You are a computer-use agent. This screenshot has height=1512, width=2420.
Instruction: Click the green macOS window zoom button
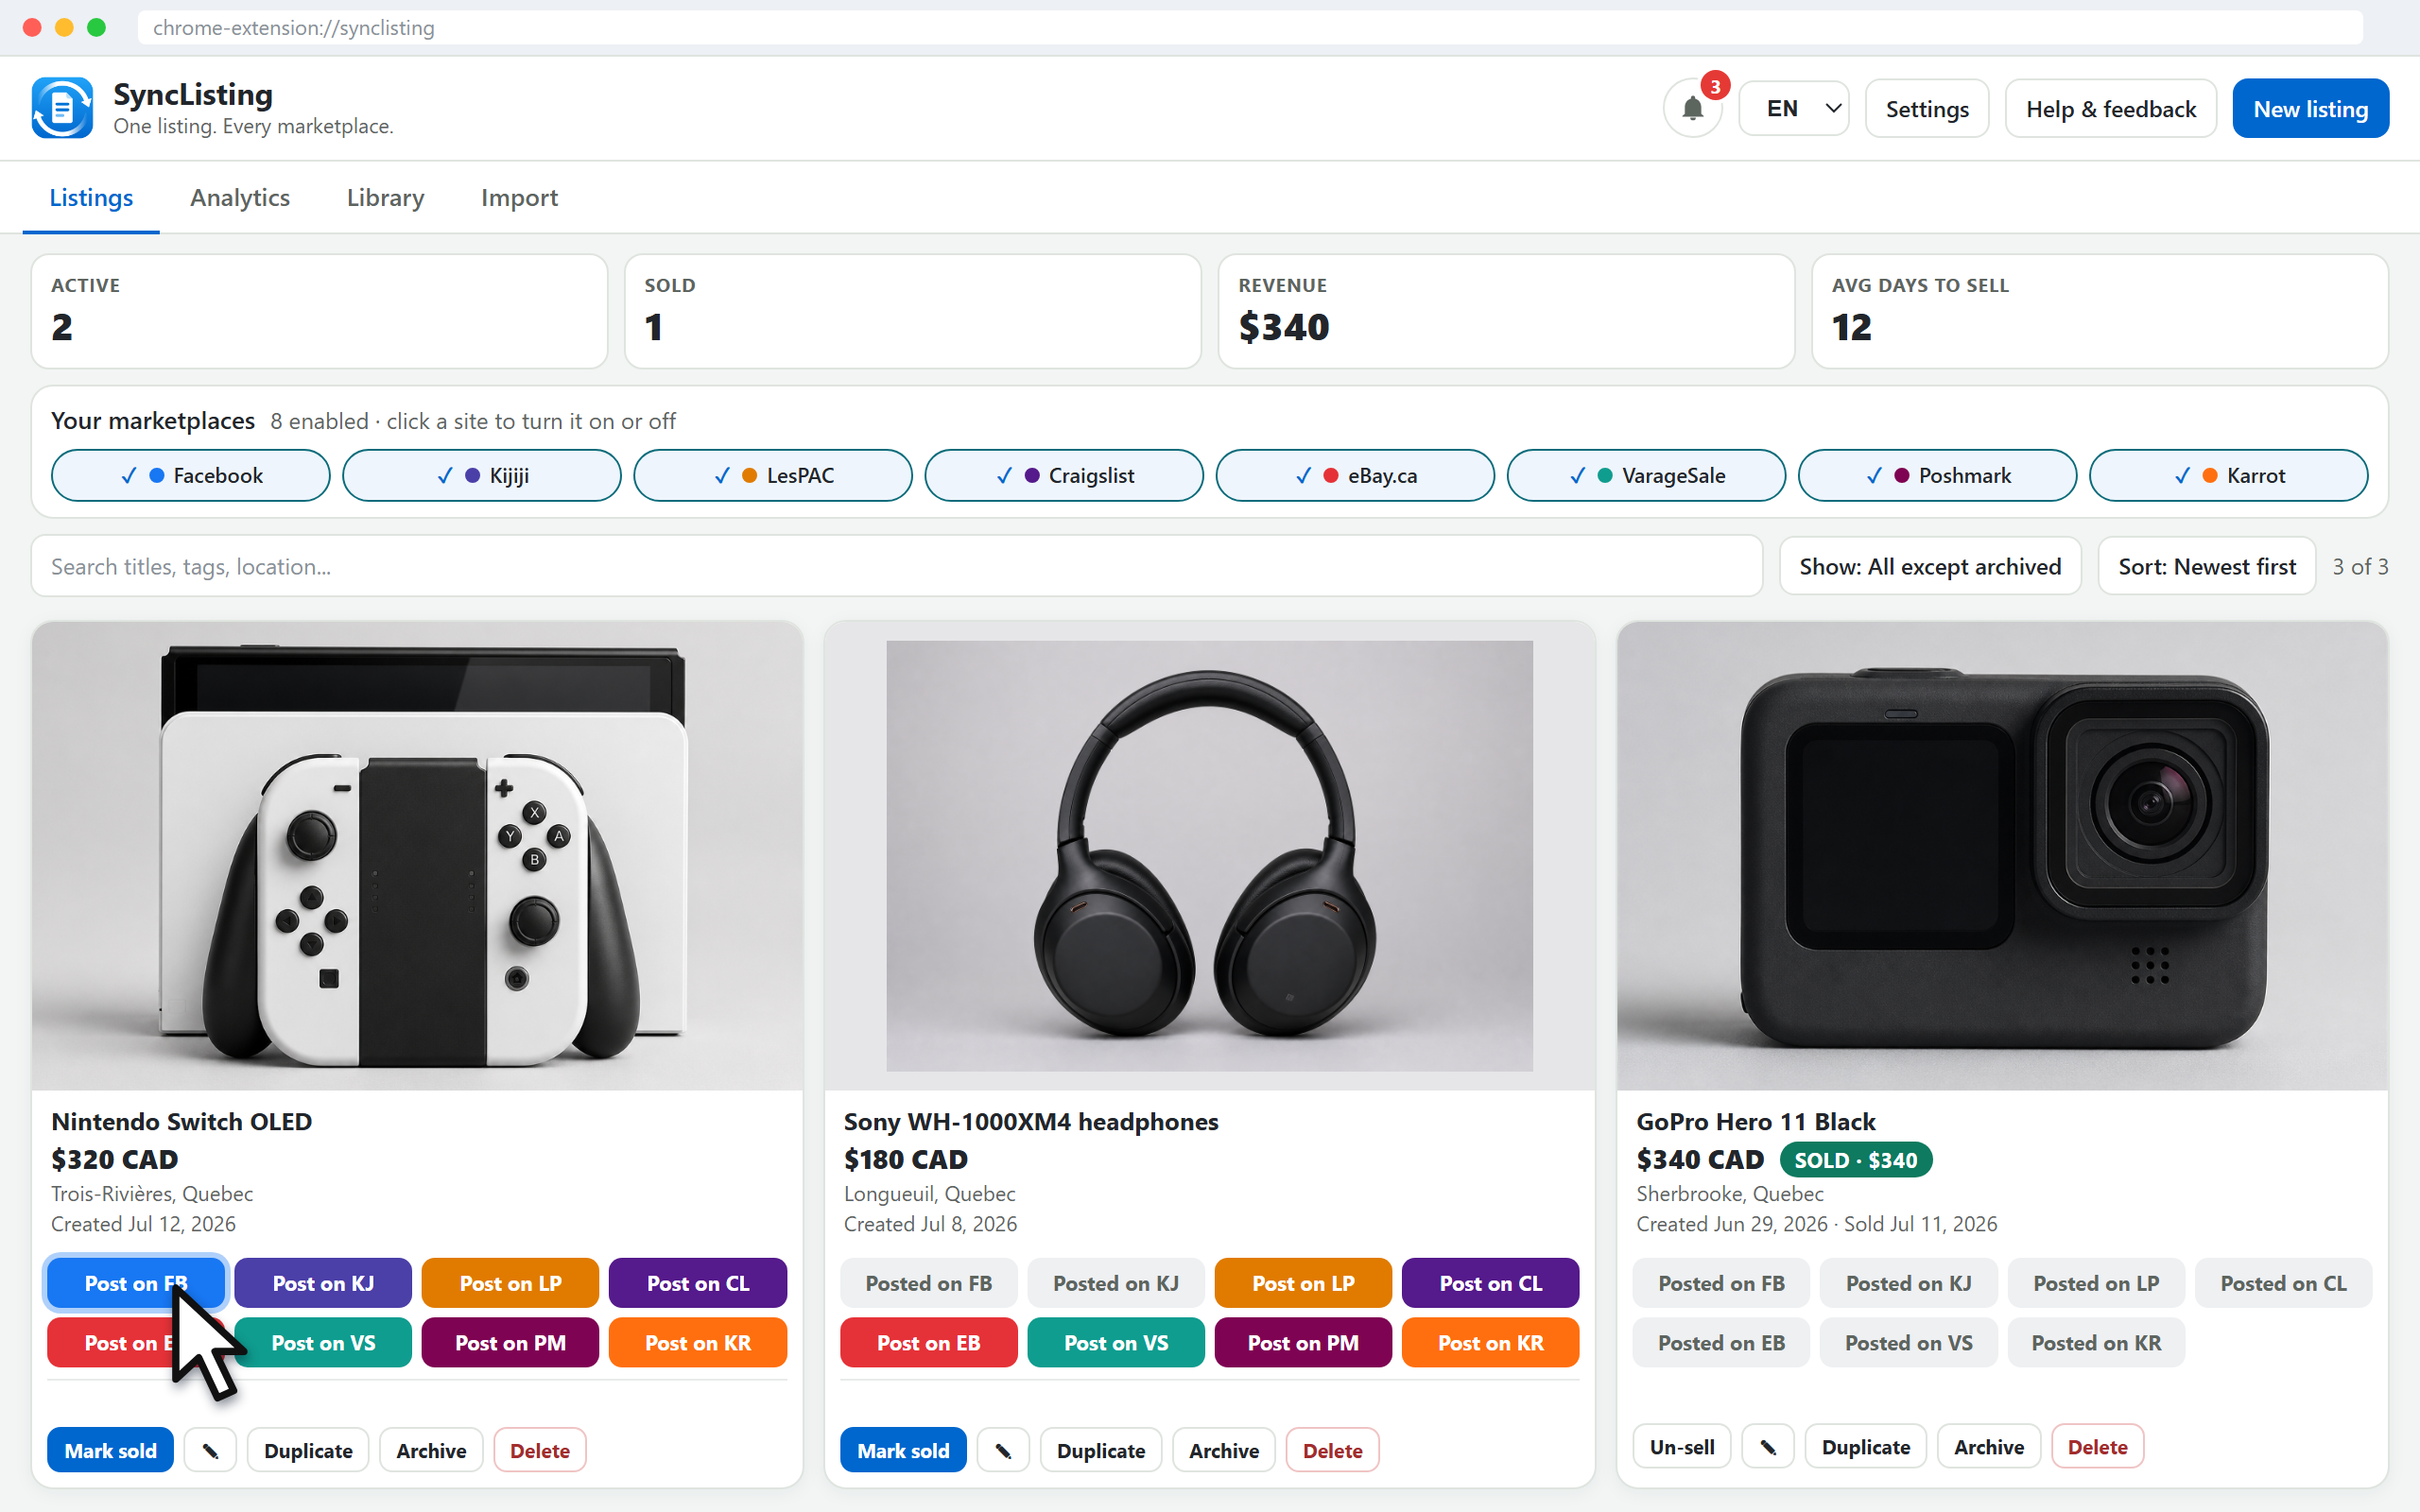97,27
